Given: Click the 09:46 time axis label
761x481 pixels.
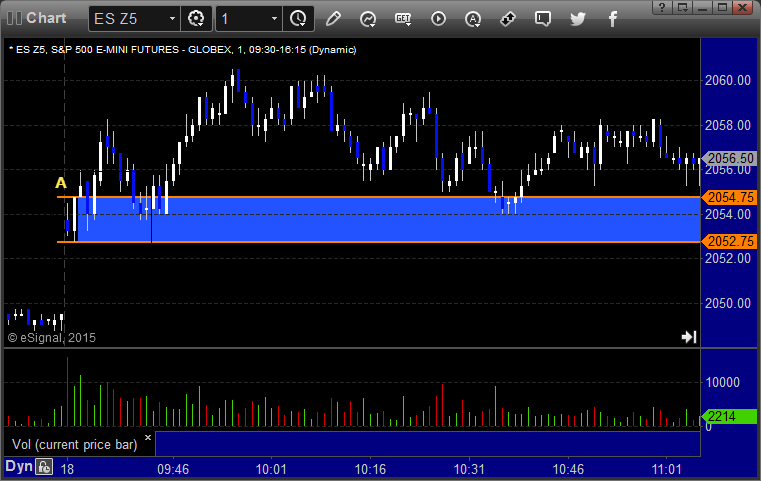Looking at the screenshot, I should (x=173, y=469).
